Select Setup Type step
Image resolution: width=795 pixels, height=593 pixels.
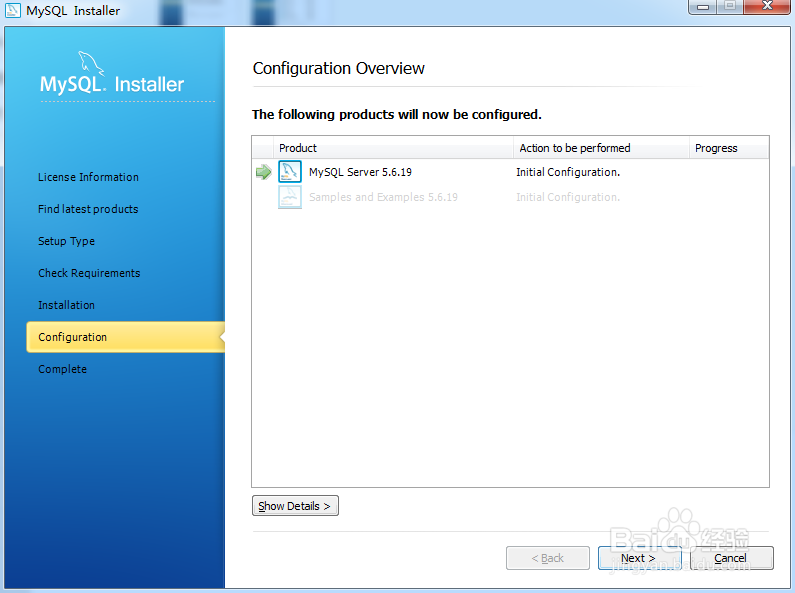(66, 241)
